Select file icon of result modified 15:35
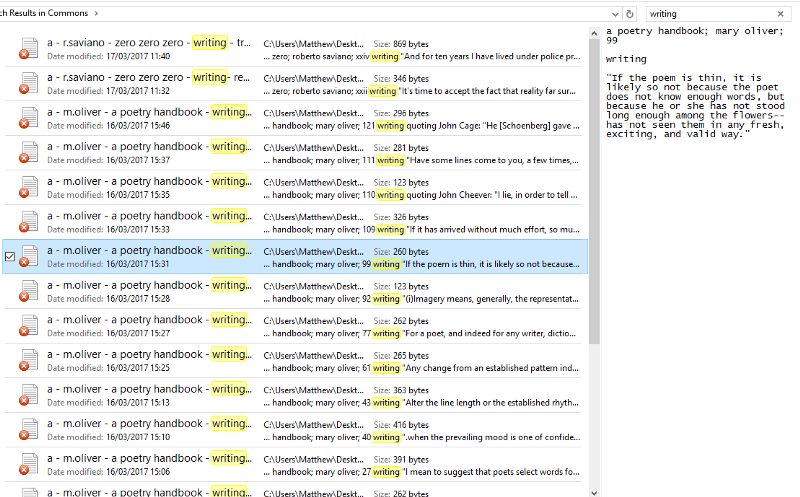Screen dimensions: 800x497 click(x=28, y=188)
